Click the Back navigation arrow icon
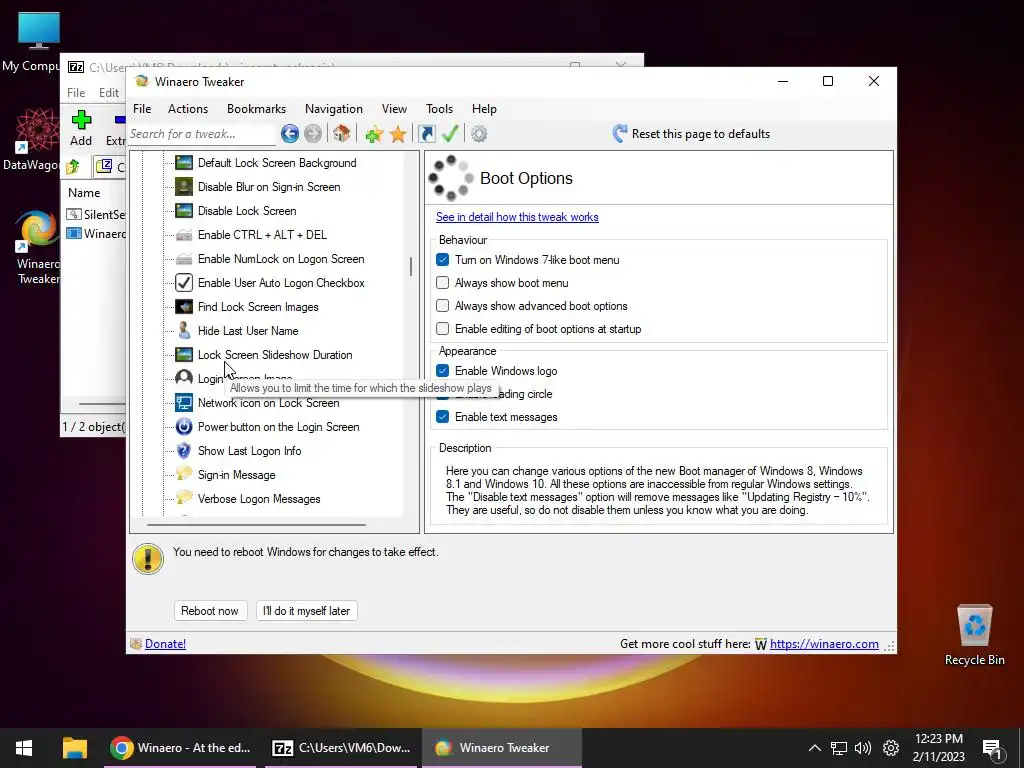Screen dimensions: 1024x768 [290, 134]
